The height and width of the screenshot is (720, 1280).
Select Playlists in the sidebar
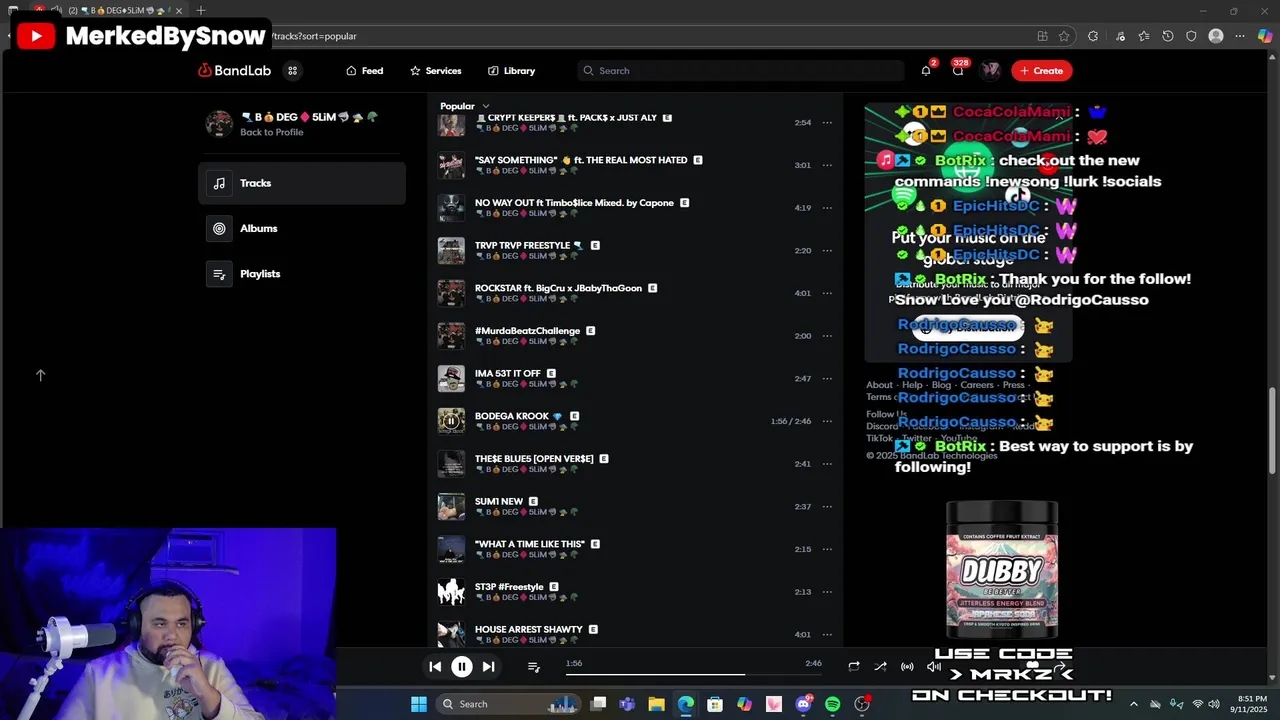pos(301,273)
